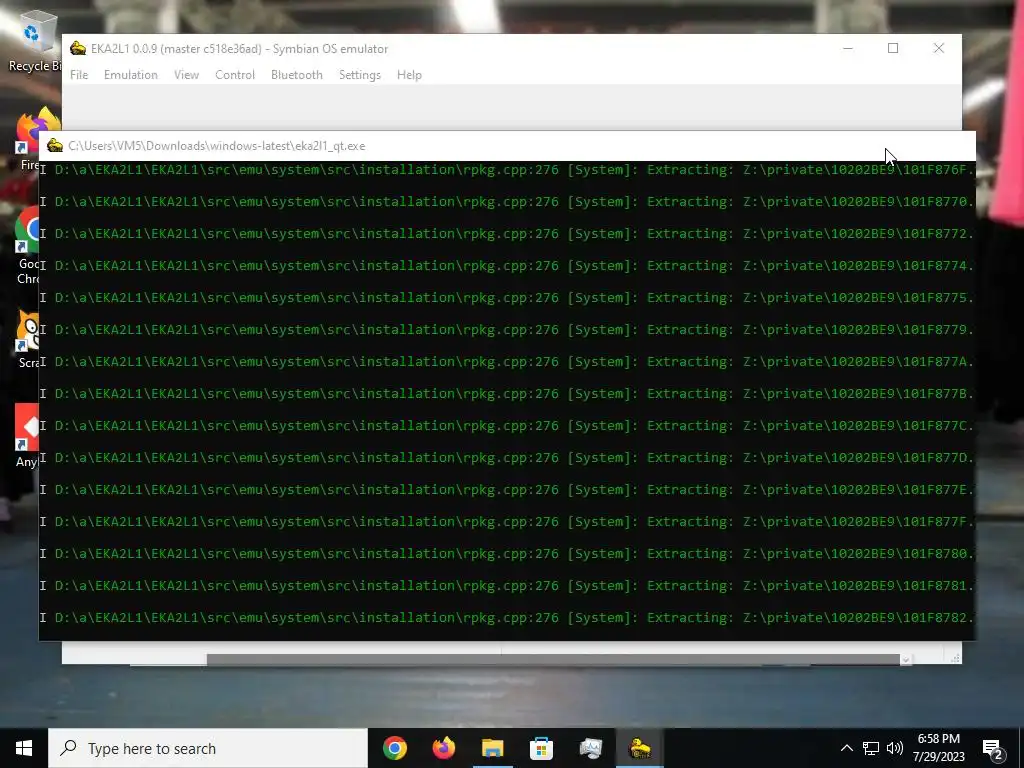The width and height of the screenshot is (1024, 768).
Task: Click log line ending in 101F8780
Action: pyautogui.click(x=507, y=554)
